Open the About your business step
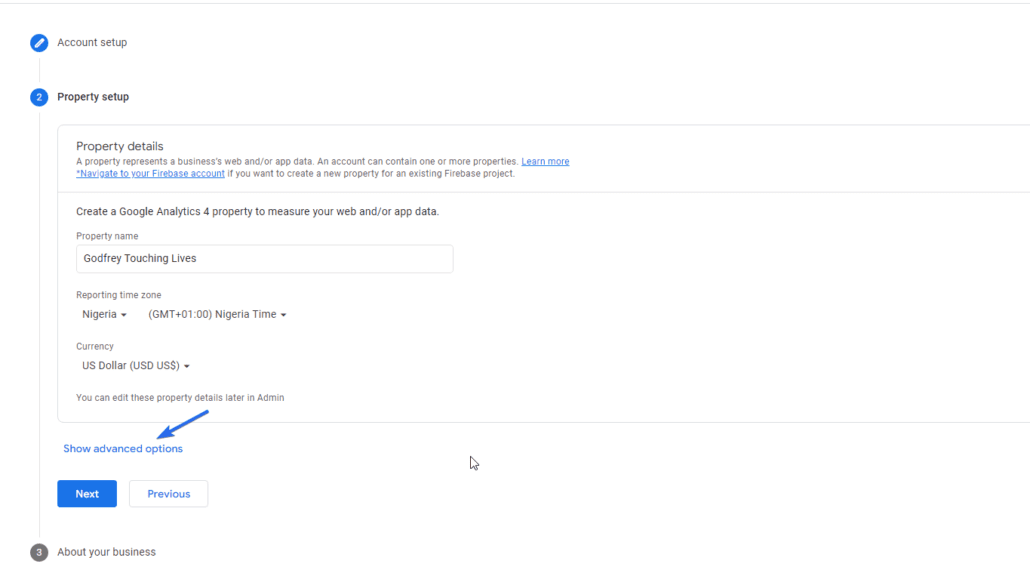Viewport: 1030px width, 576px height. tap(106, 552)
